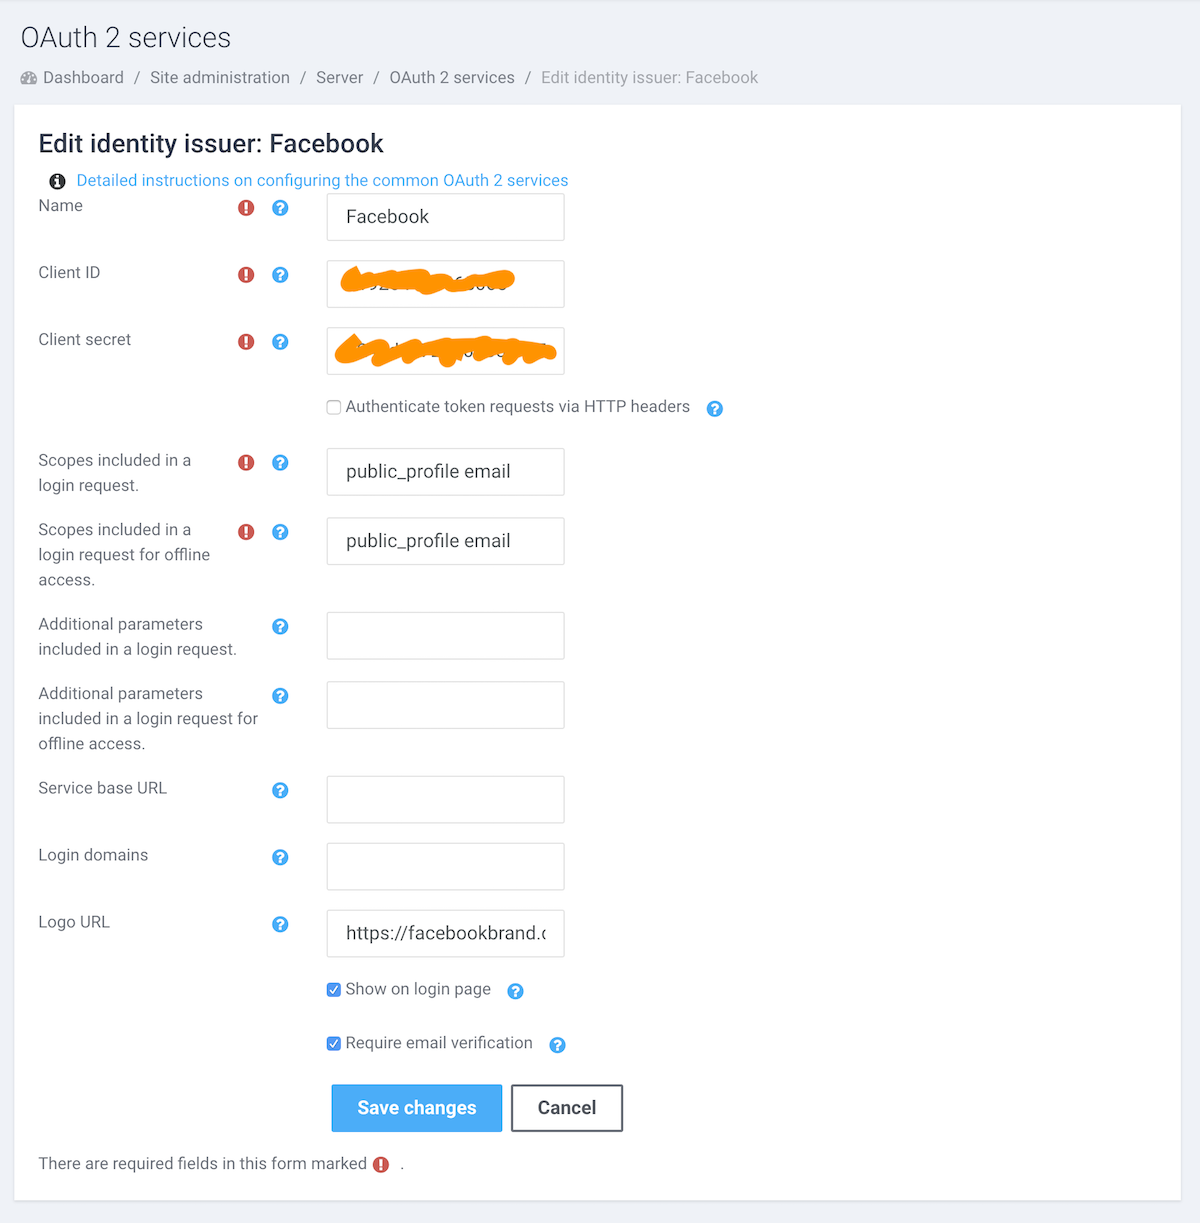This screenshot has height=1223, width=1200.
Task: Disable Show on login page
Action: tap(333, 989)
